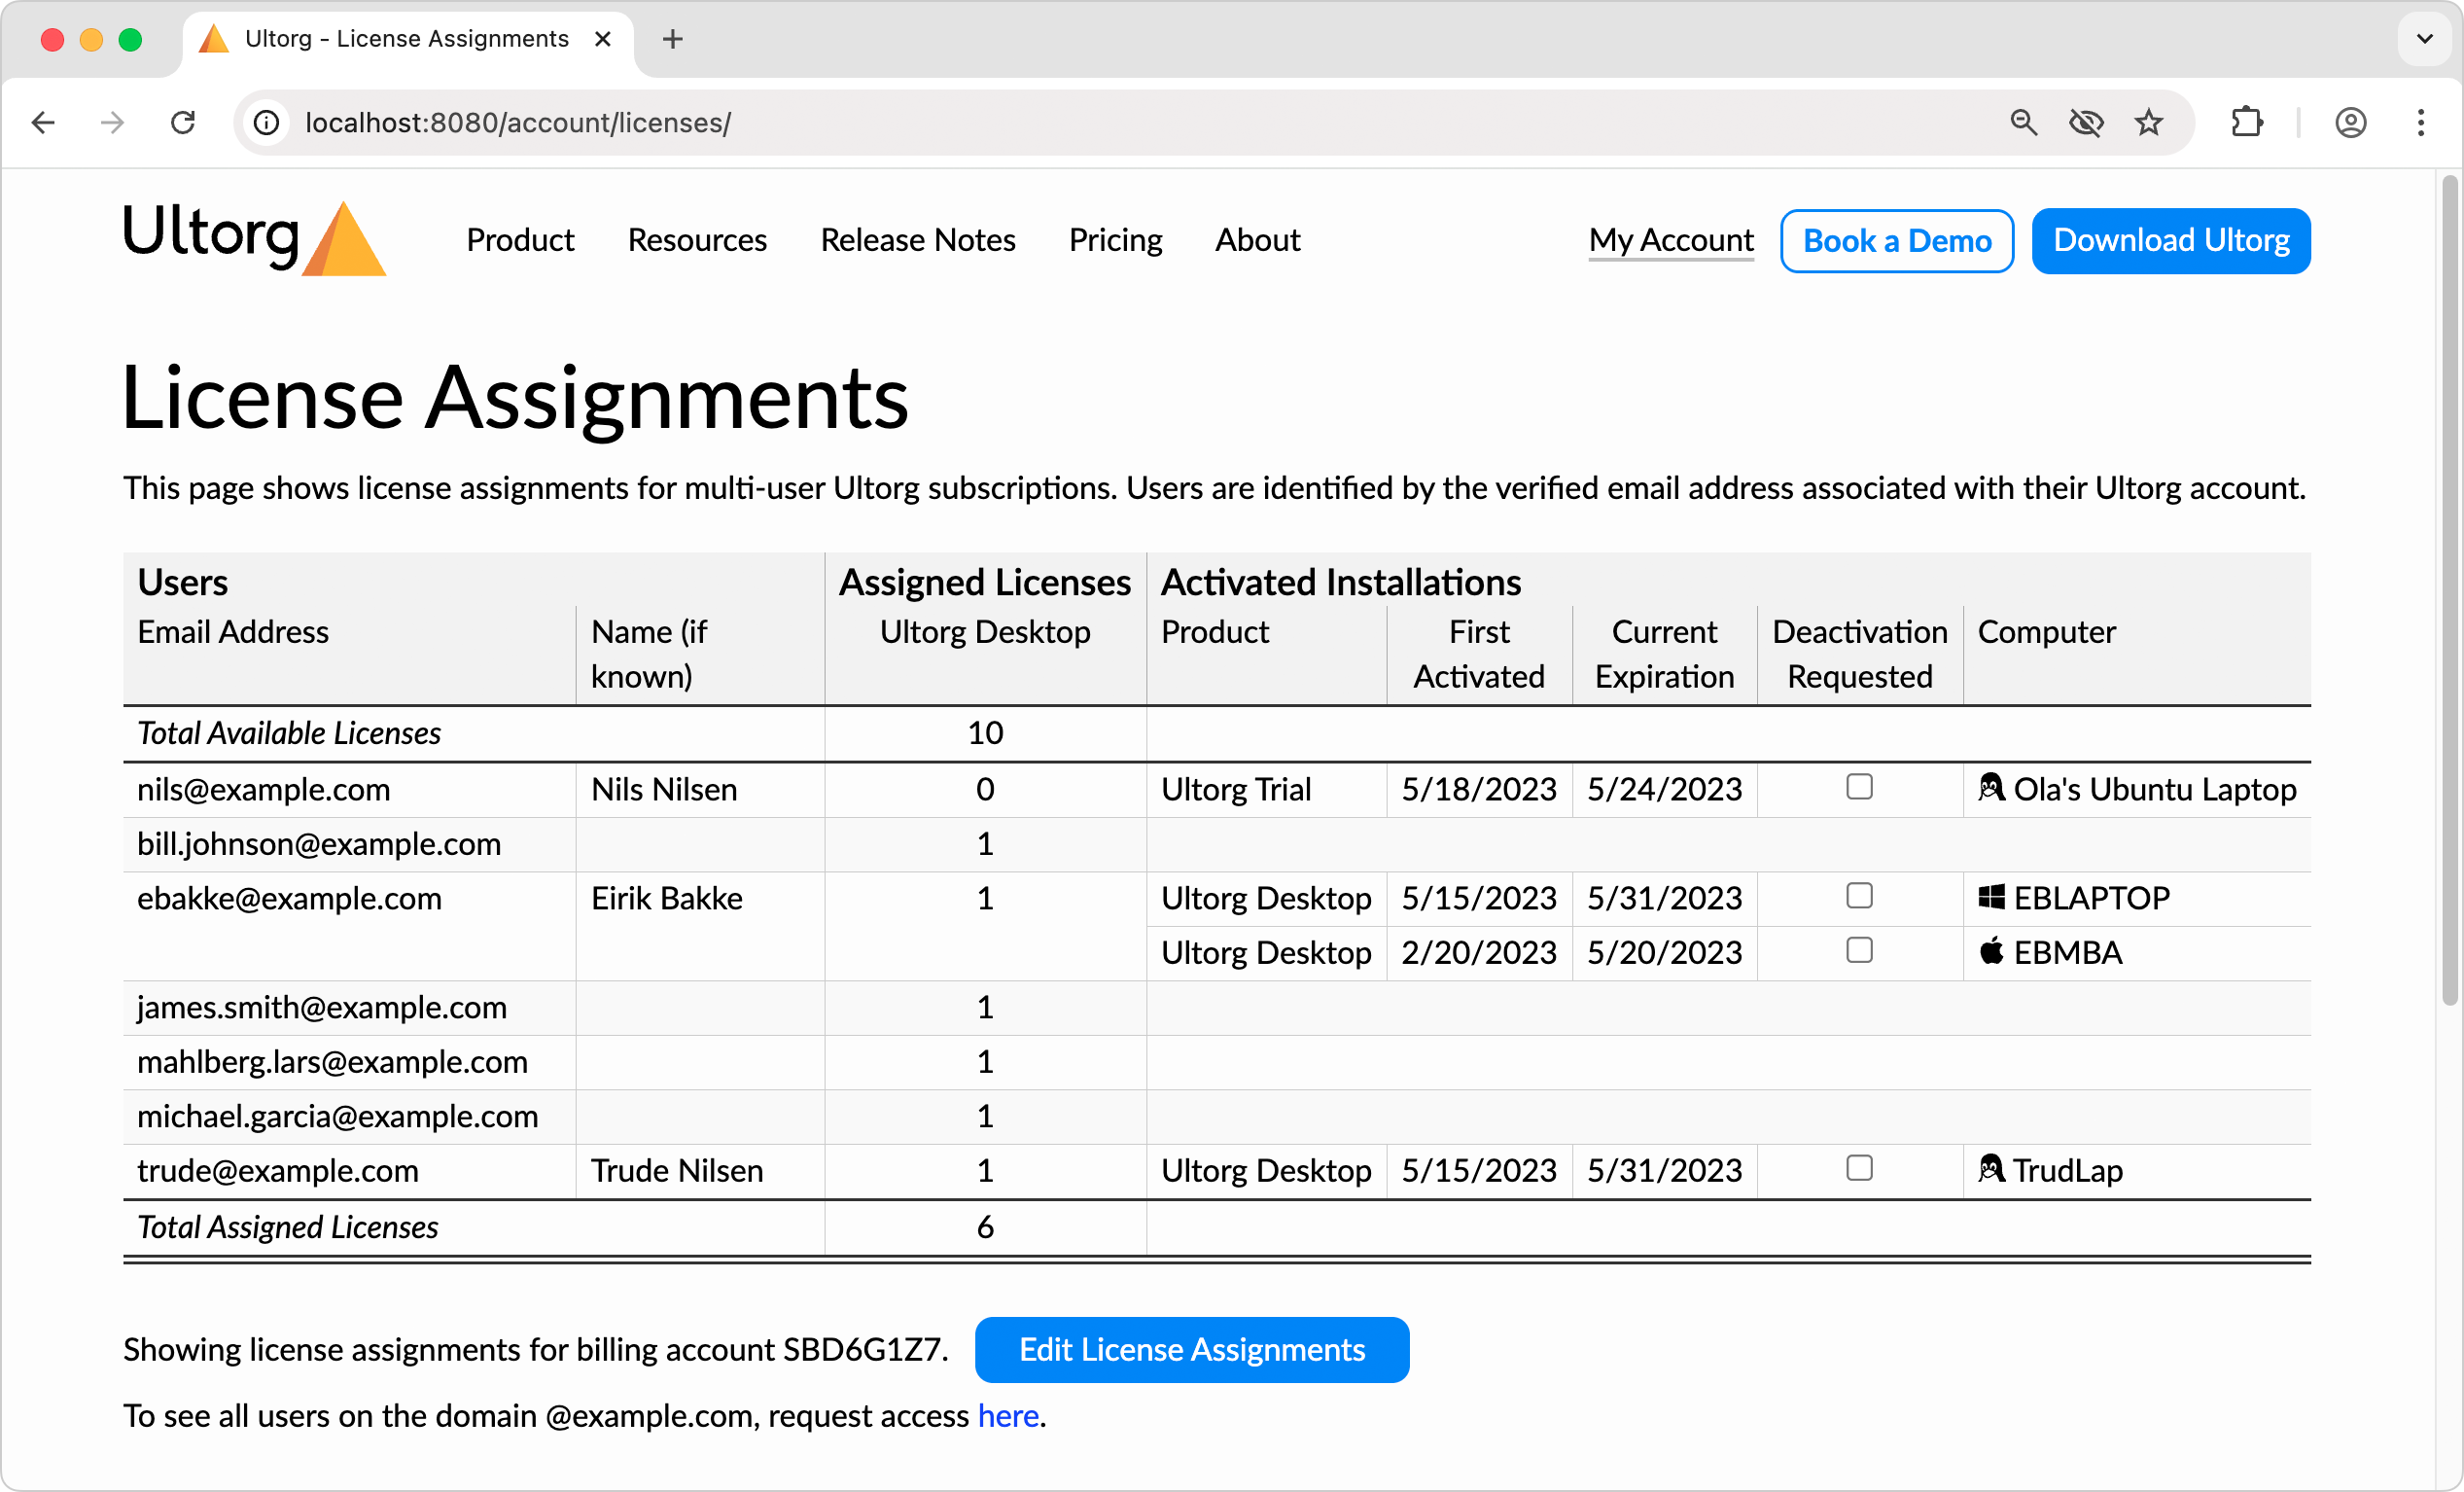This screenshot has width=2464, height=1492.
Task: Click the dropdown chevron at the window's top right
Action: pyautogui.click(x=2423, y=39)
